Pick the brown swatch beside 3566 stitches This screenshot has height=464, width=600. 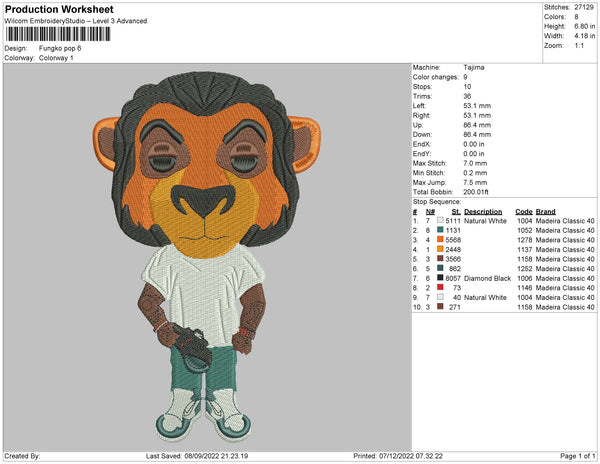[x=440, y=259]
